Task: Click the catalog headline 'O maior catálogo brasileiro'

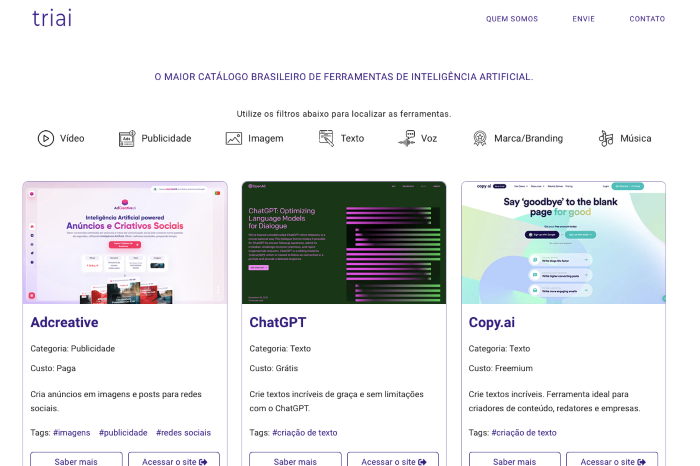Action: tap(344, 77)
